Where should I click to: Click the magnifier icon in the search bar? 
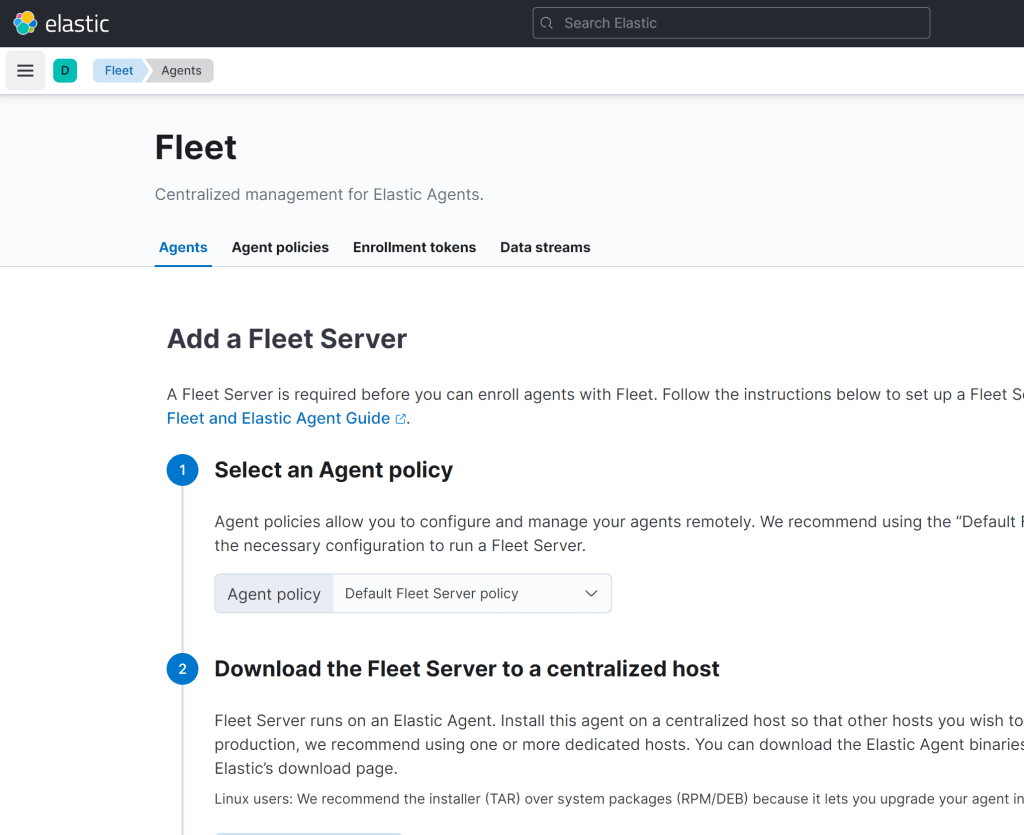coord(547,23)
